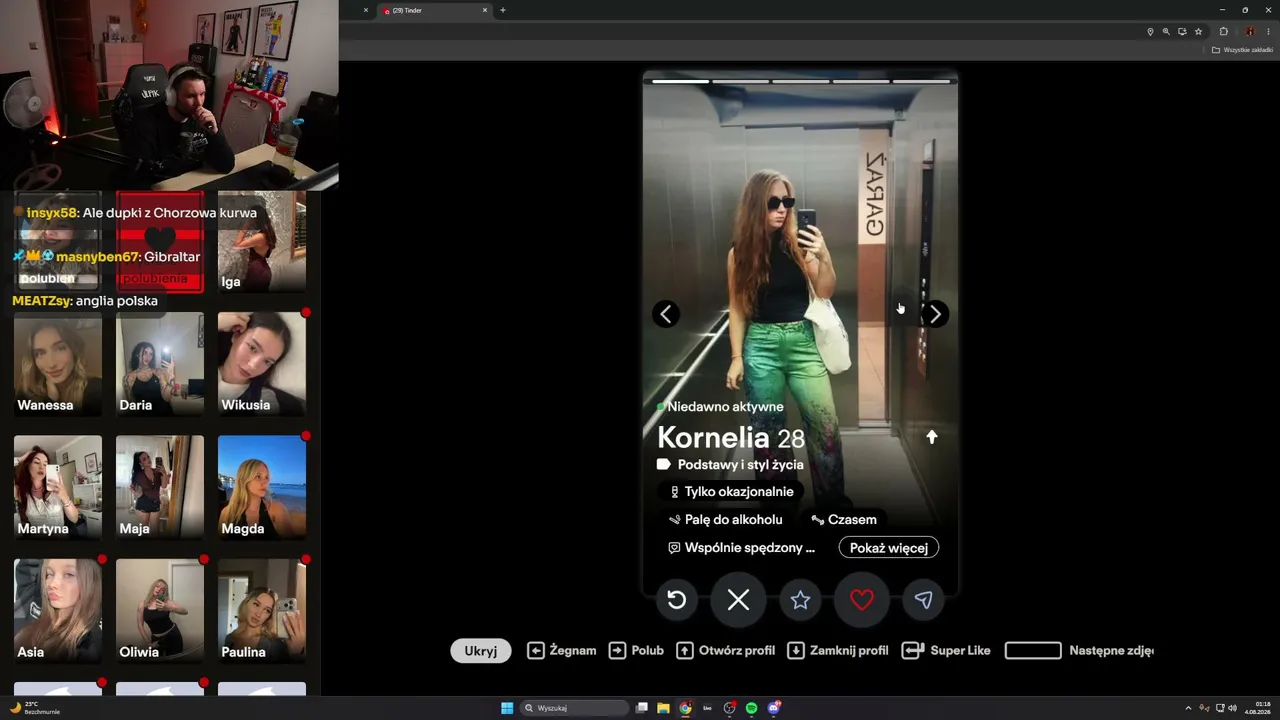The height and width of the screenshot is (720, 1280).
Task: Open Magda's liked profile thumbnail
Action: click(262, 487)
